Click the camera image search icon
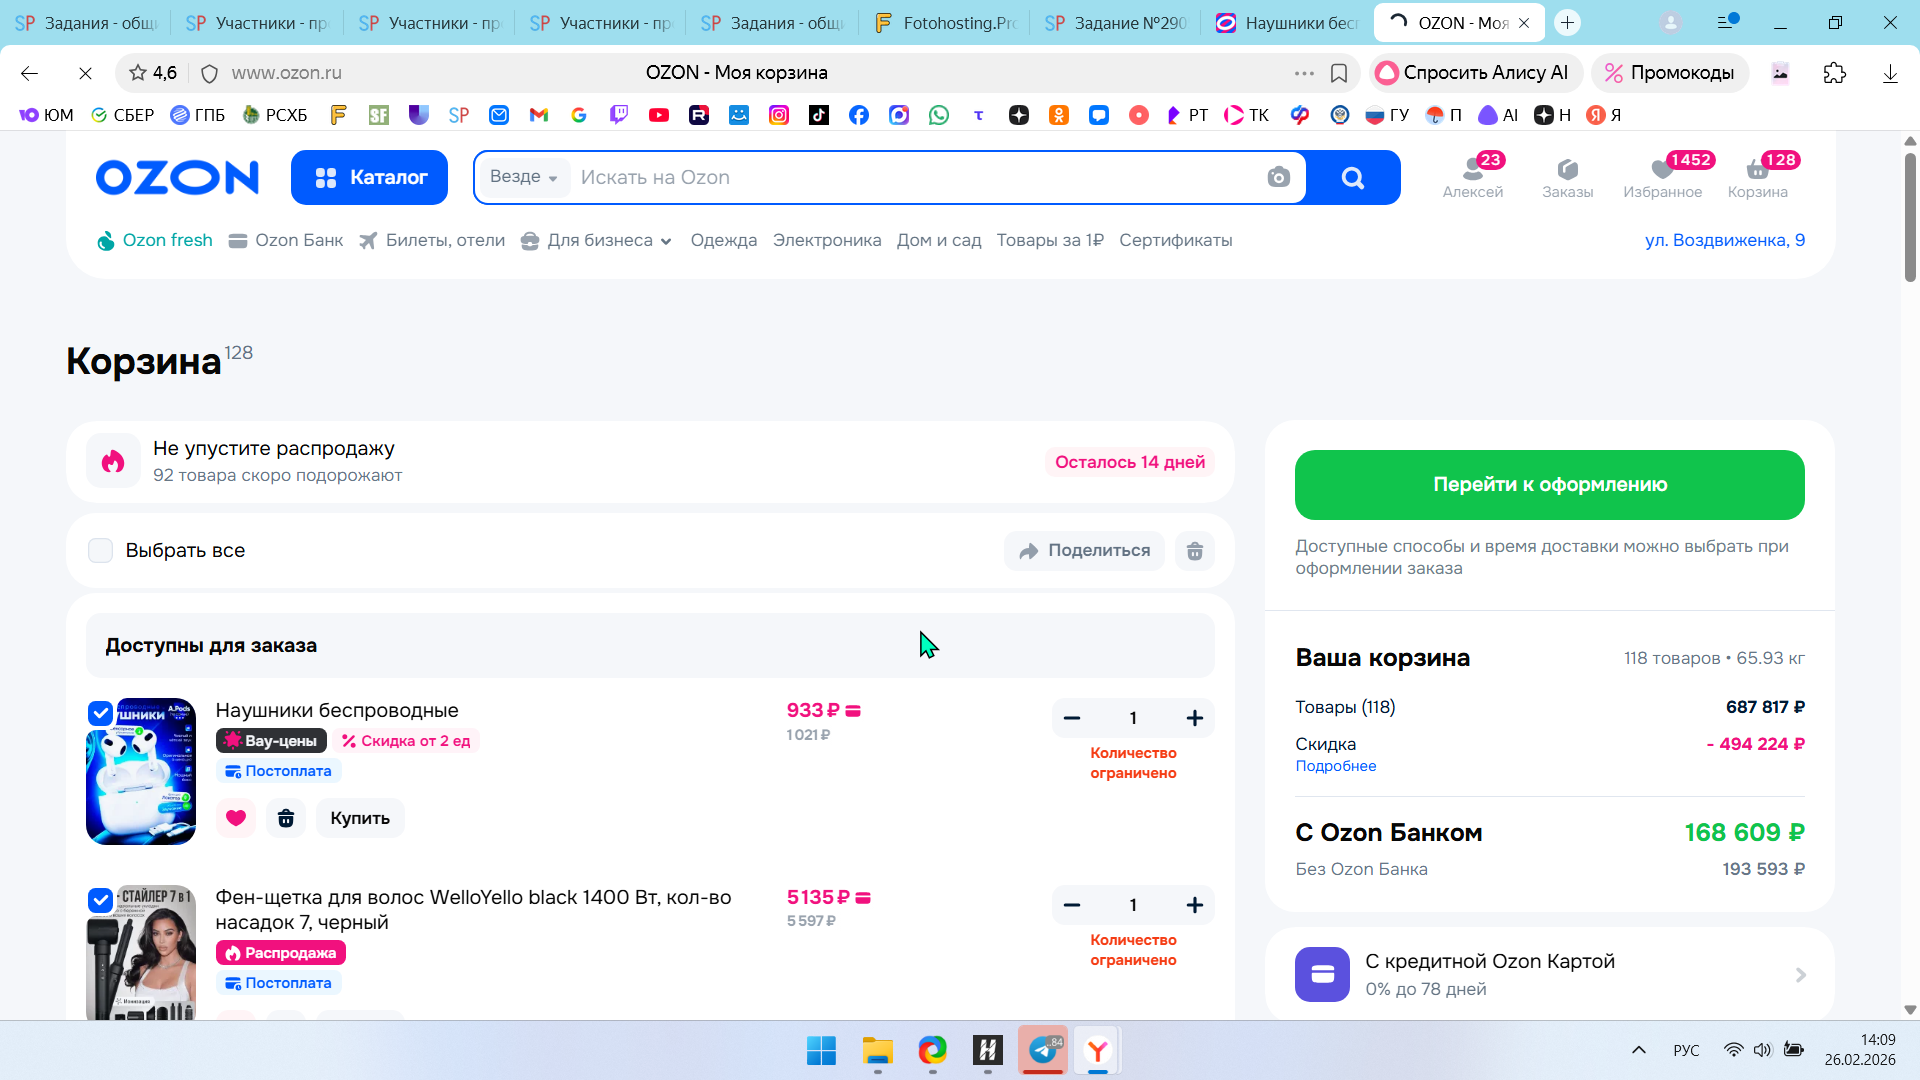Screen dimensions: 1920x1080 pos(1278,178)
